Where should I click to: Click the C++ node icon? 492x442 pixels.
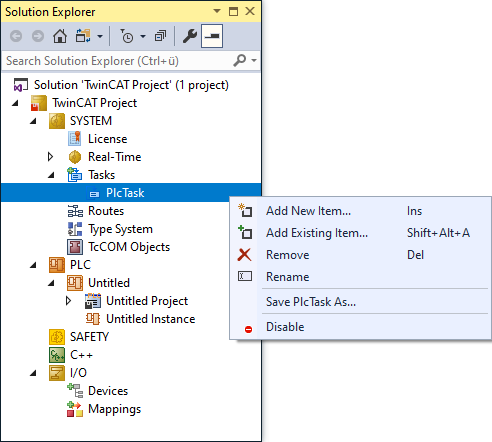(x=57, y=355)
